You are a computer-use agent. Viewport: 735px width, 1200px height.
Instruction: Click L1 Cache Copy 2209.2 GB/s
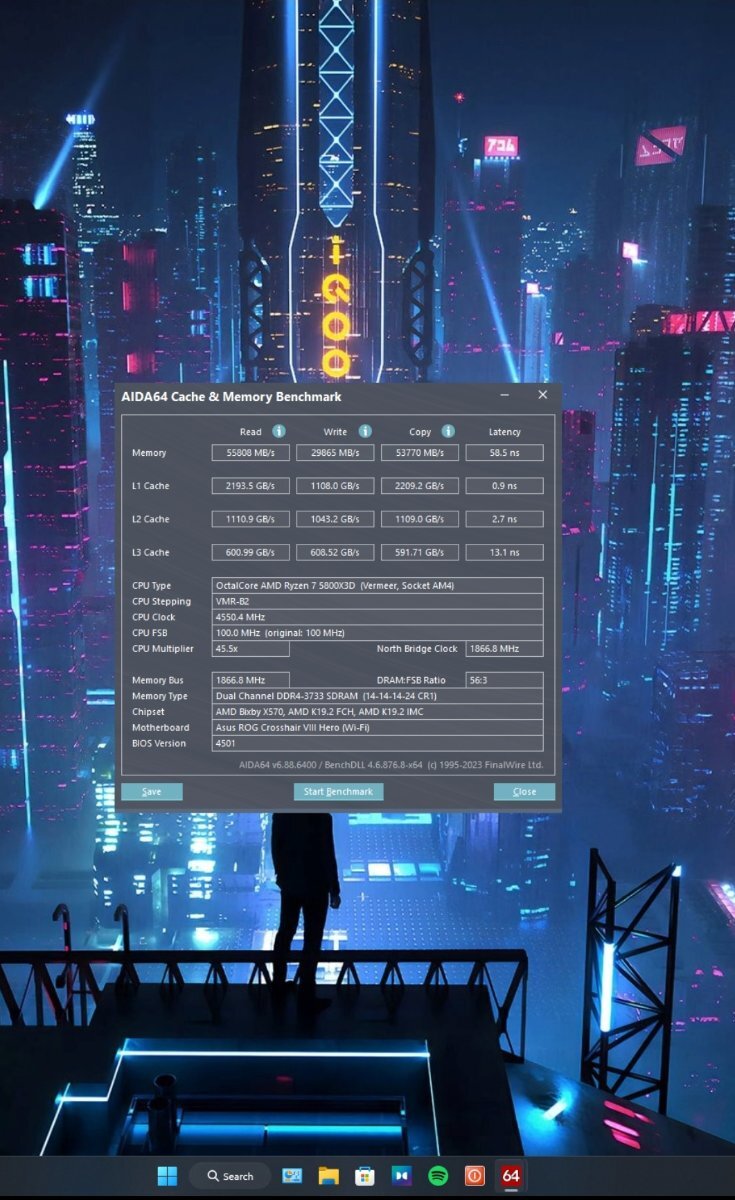420,486
